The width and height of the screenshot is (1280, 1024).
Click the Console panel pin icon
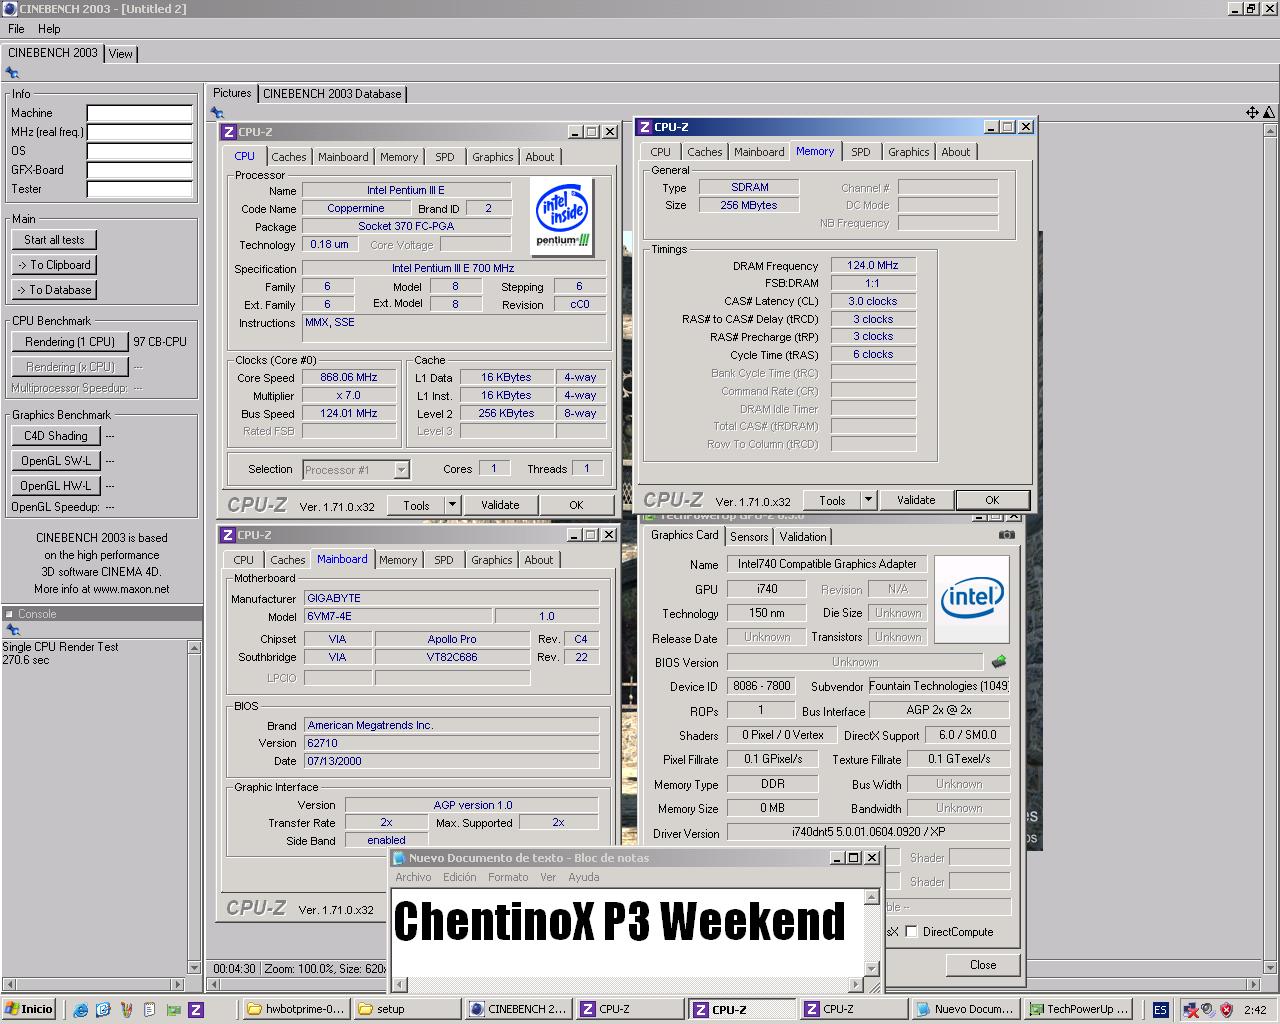coord(12,630)
